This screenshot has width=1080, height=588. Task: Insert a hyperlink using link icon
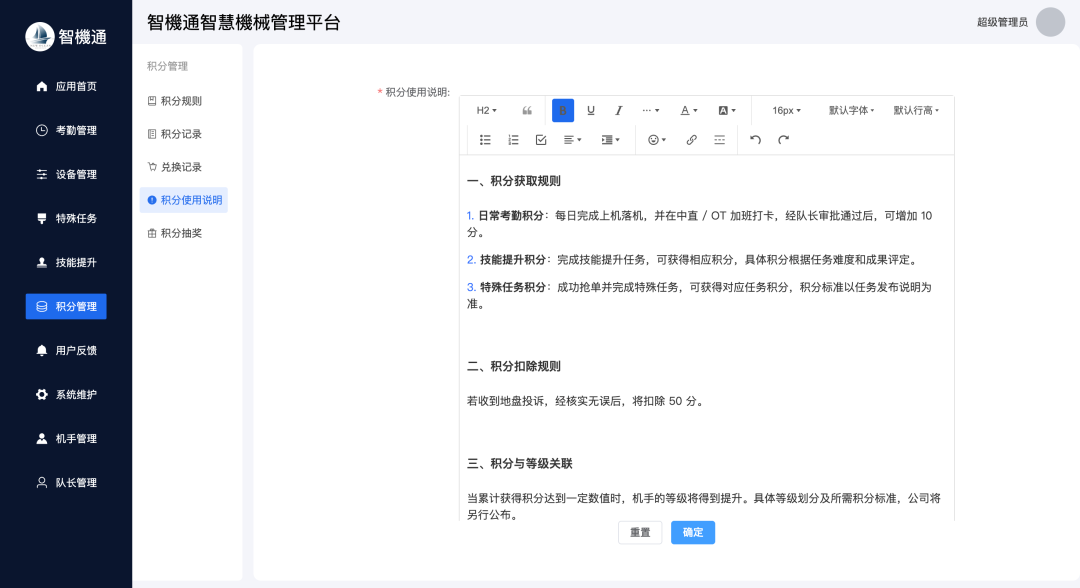(692, 140)
